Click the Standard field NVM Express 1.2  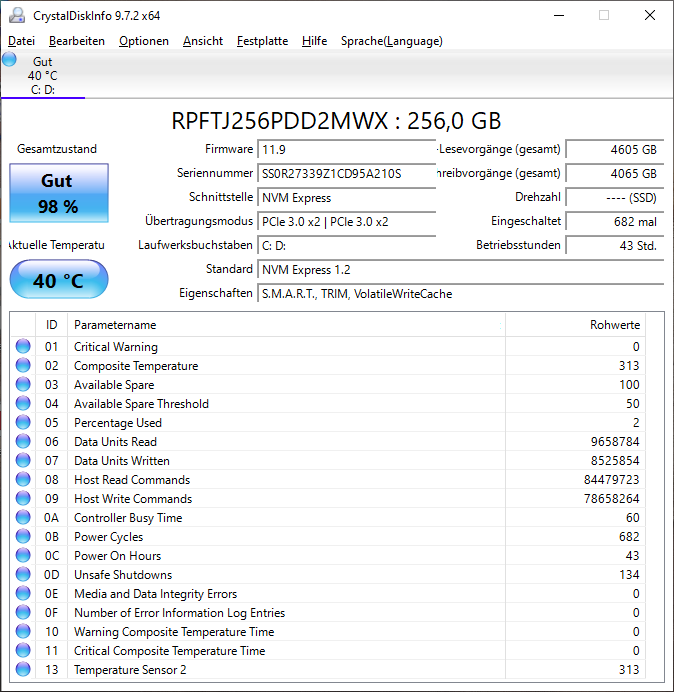pyautogui.click(x=460, y=270)
